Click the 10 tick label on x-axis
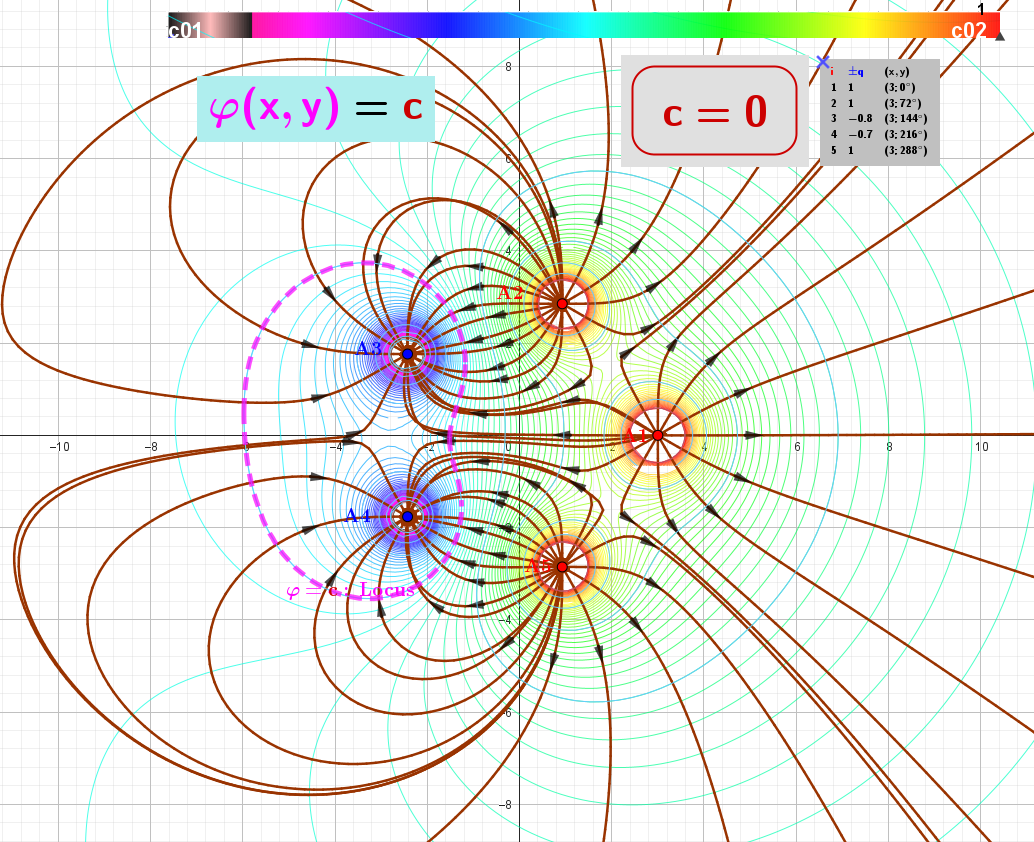1034x842 pixels. (x=981, y=446)
